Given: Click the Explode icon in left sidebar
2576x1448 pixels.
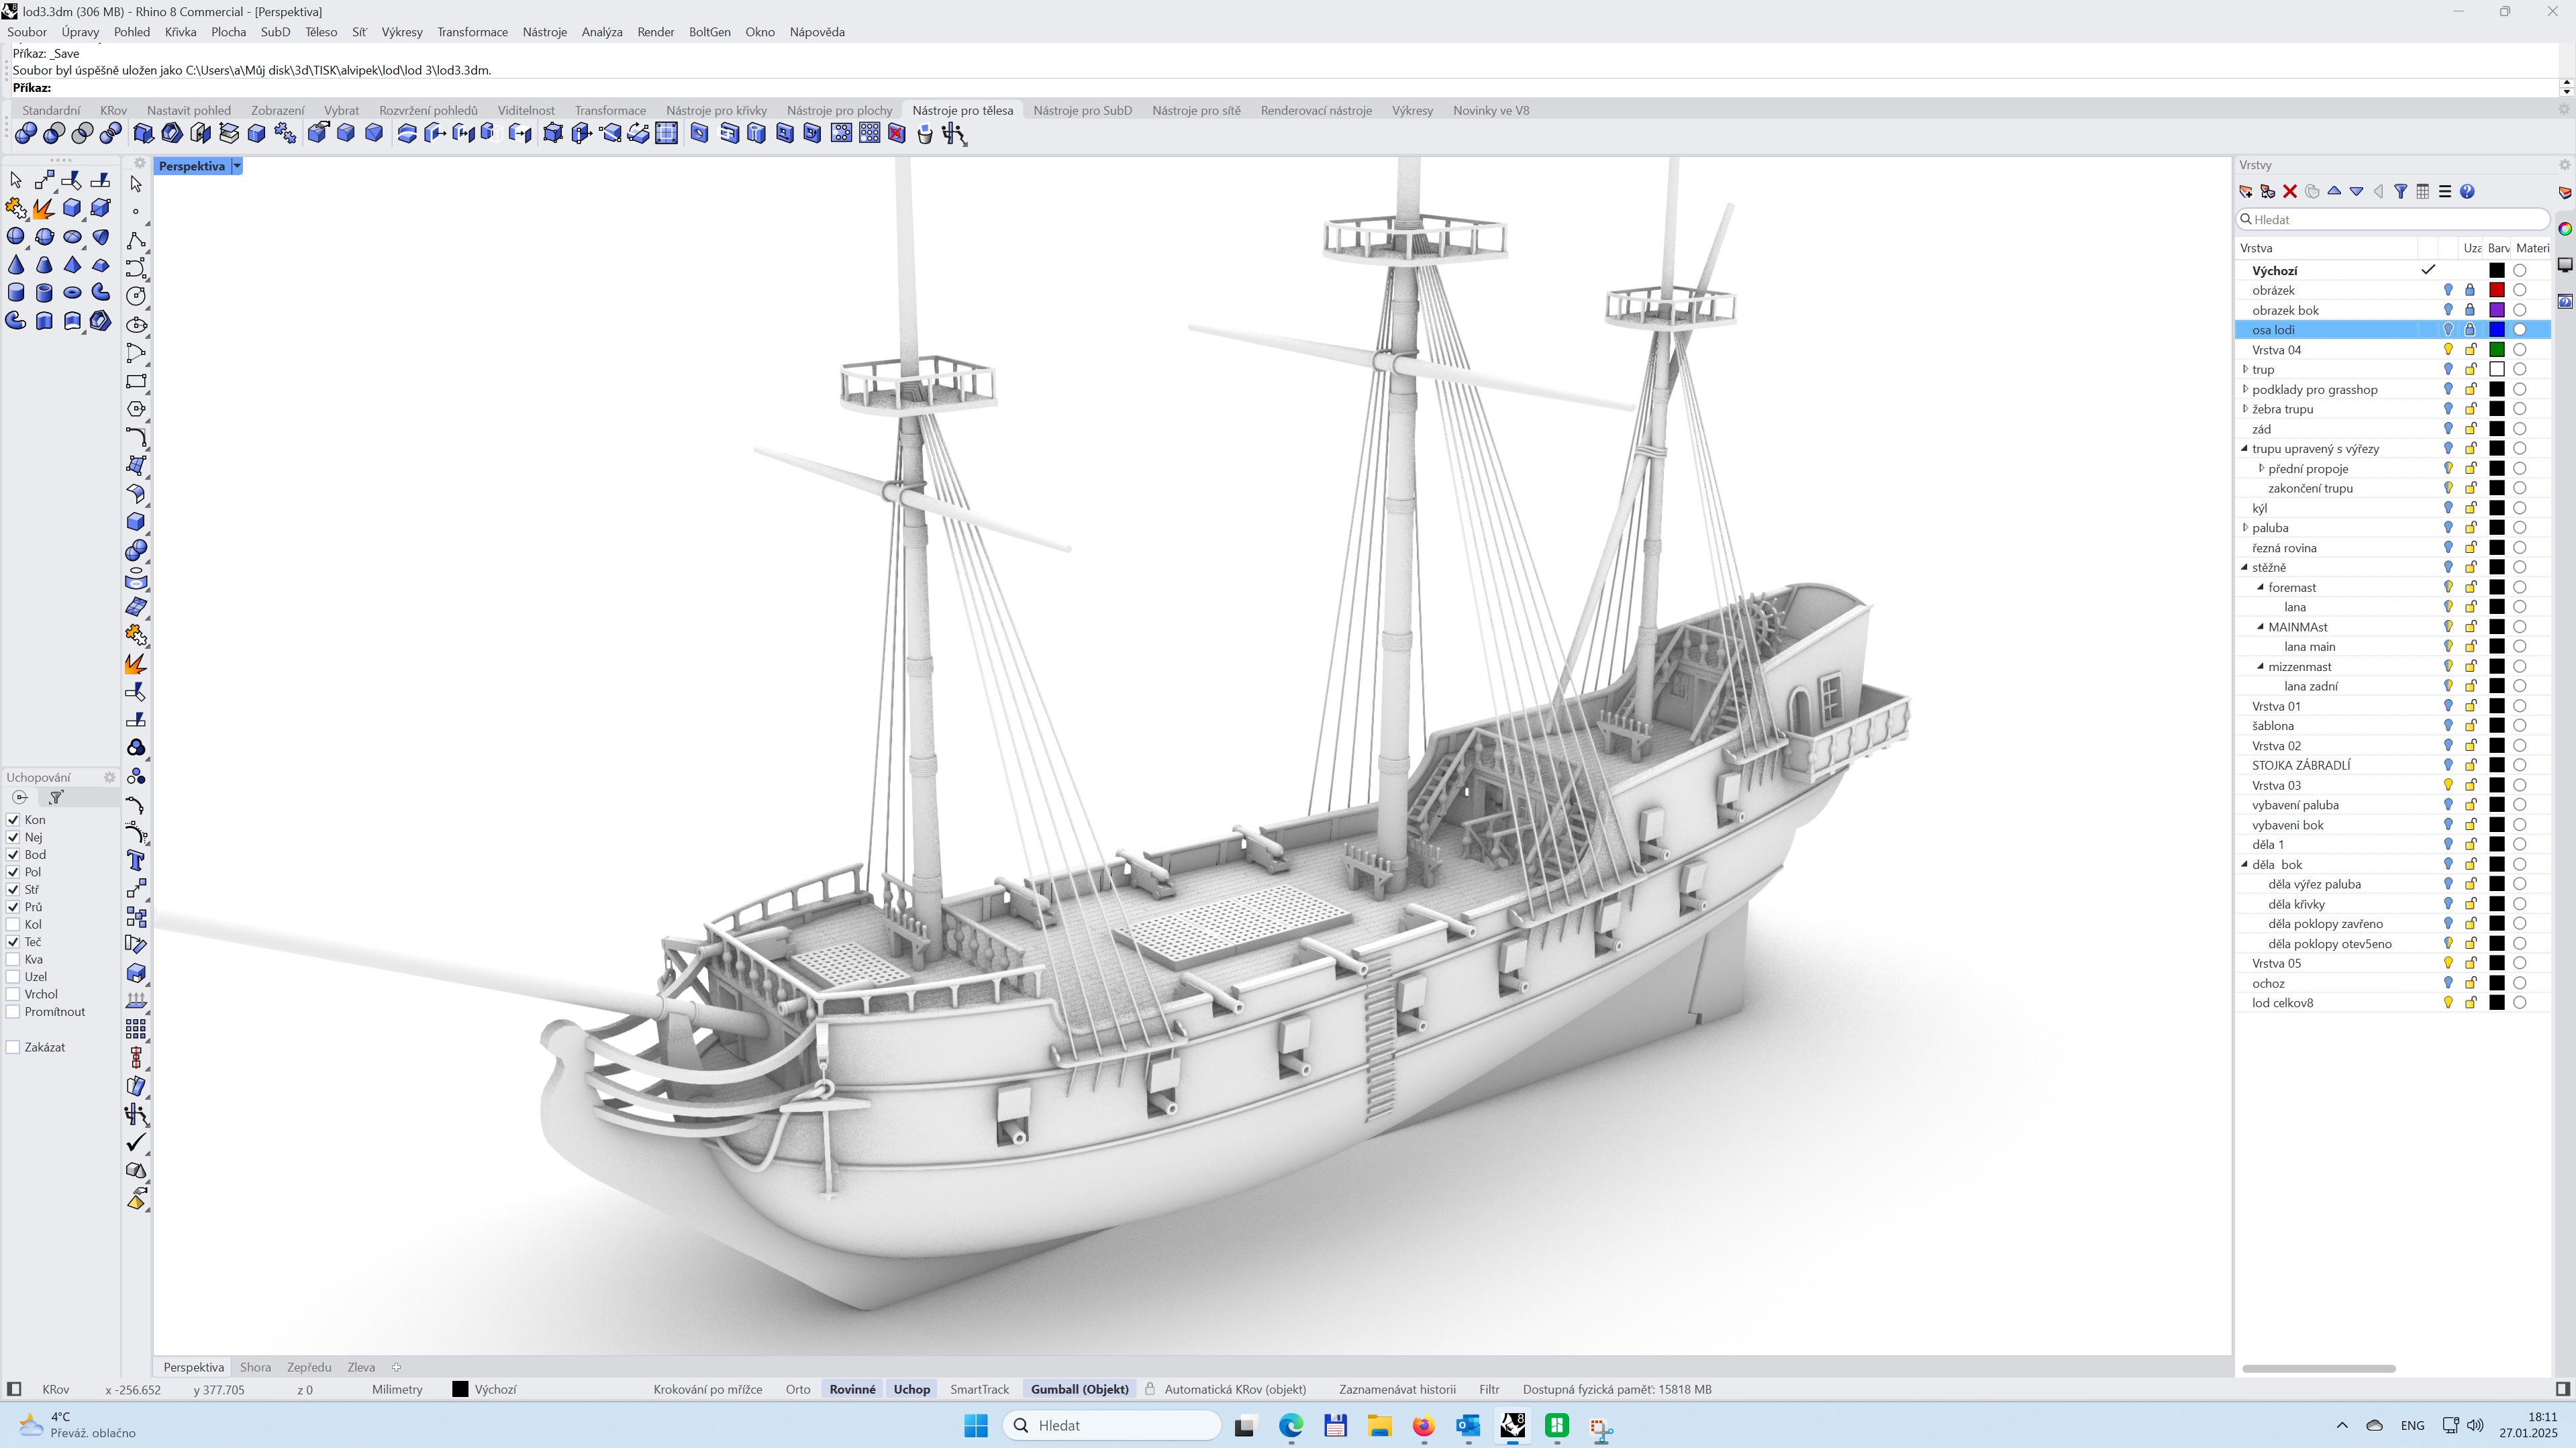Looking at the screenshot, I should [x=44, y=208].
